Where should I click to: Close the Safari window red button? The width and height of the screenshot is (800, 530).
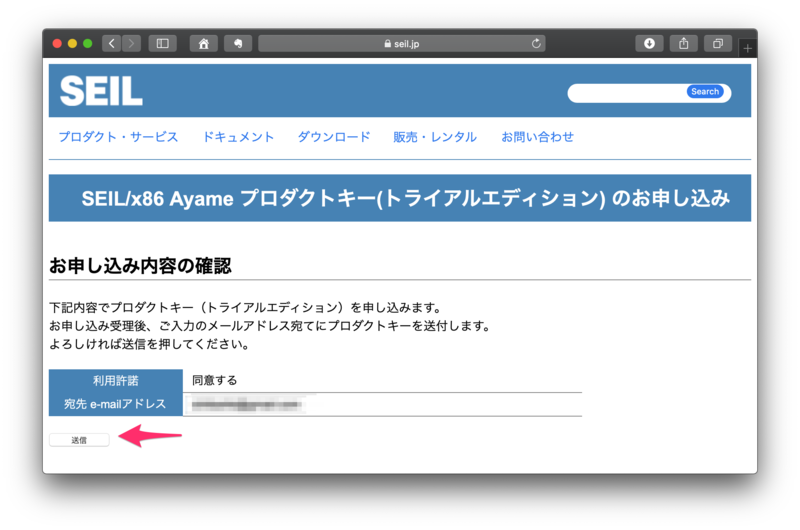click(x=57, y=44)
